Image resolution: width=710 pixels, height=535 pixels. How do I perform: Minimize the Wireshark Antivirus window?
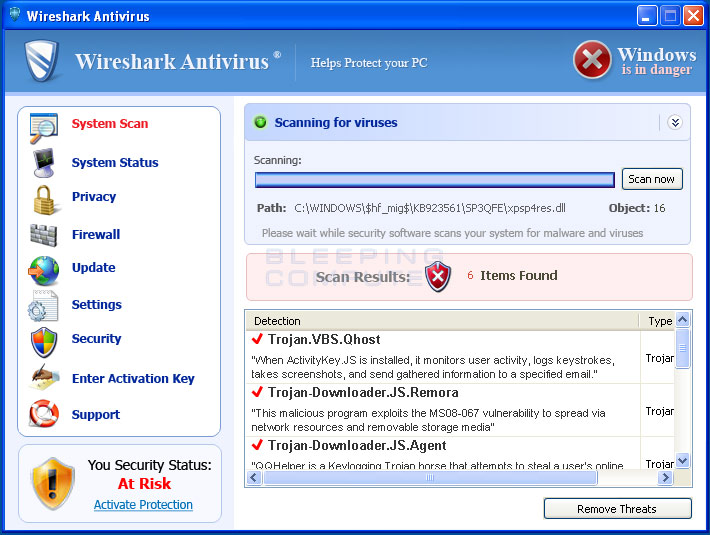[x=647, y=16]
